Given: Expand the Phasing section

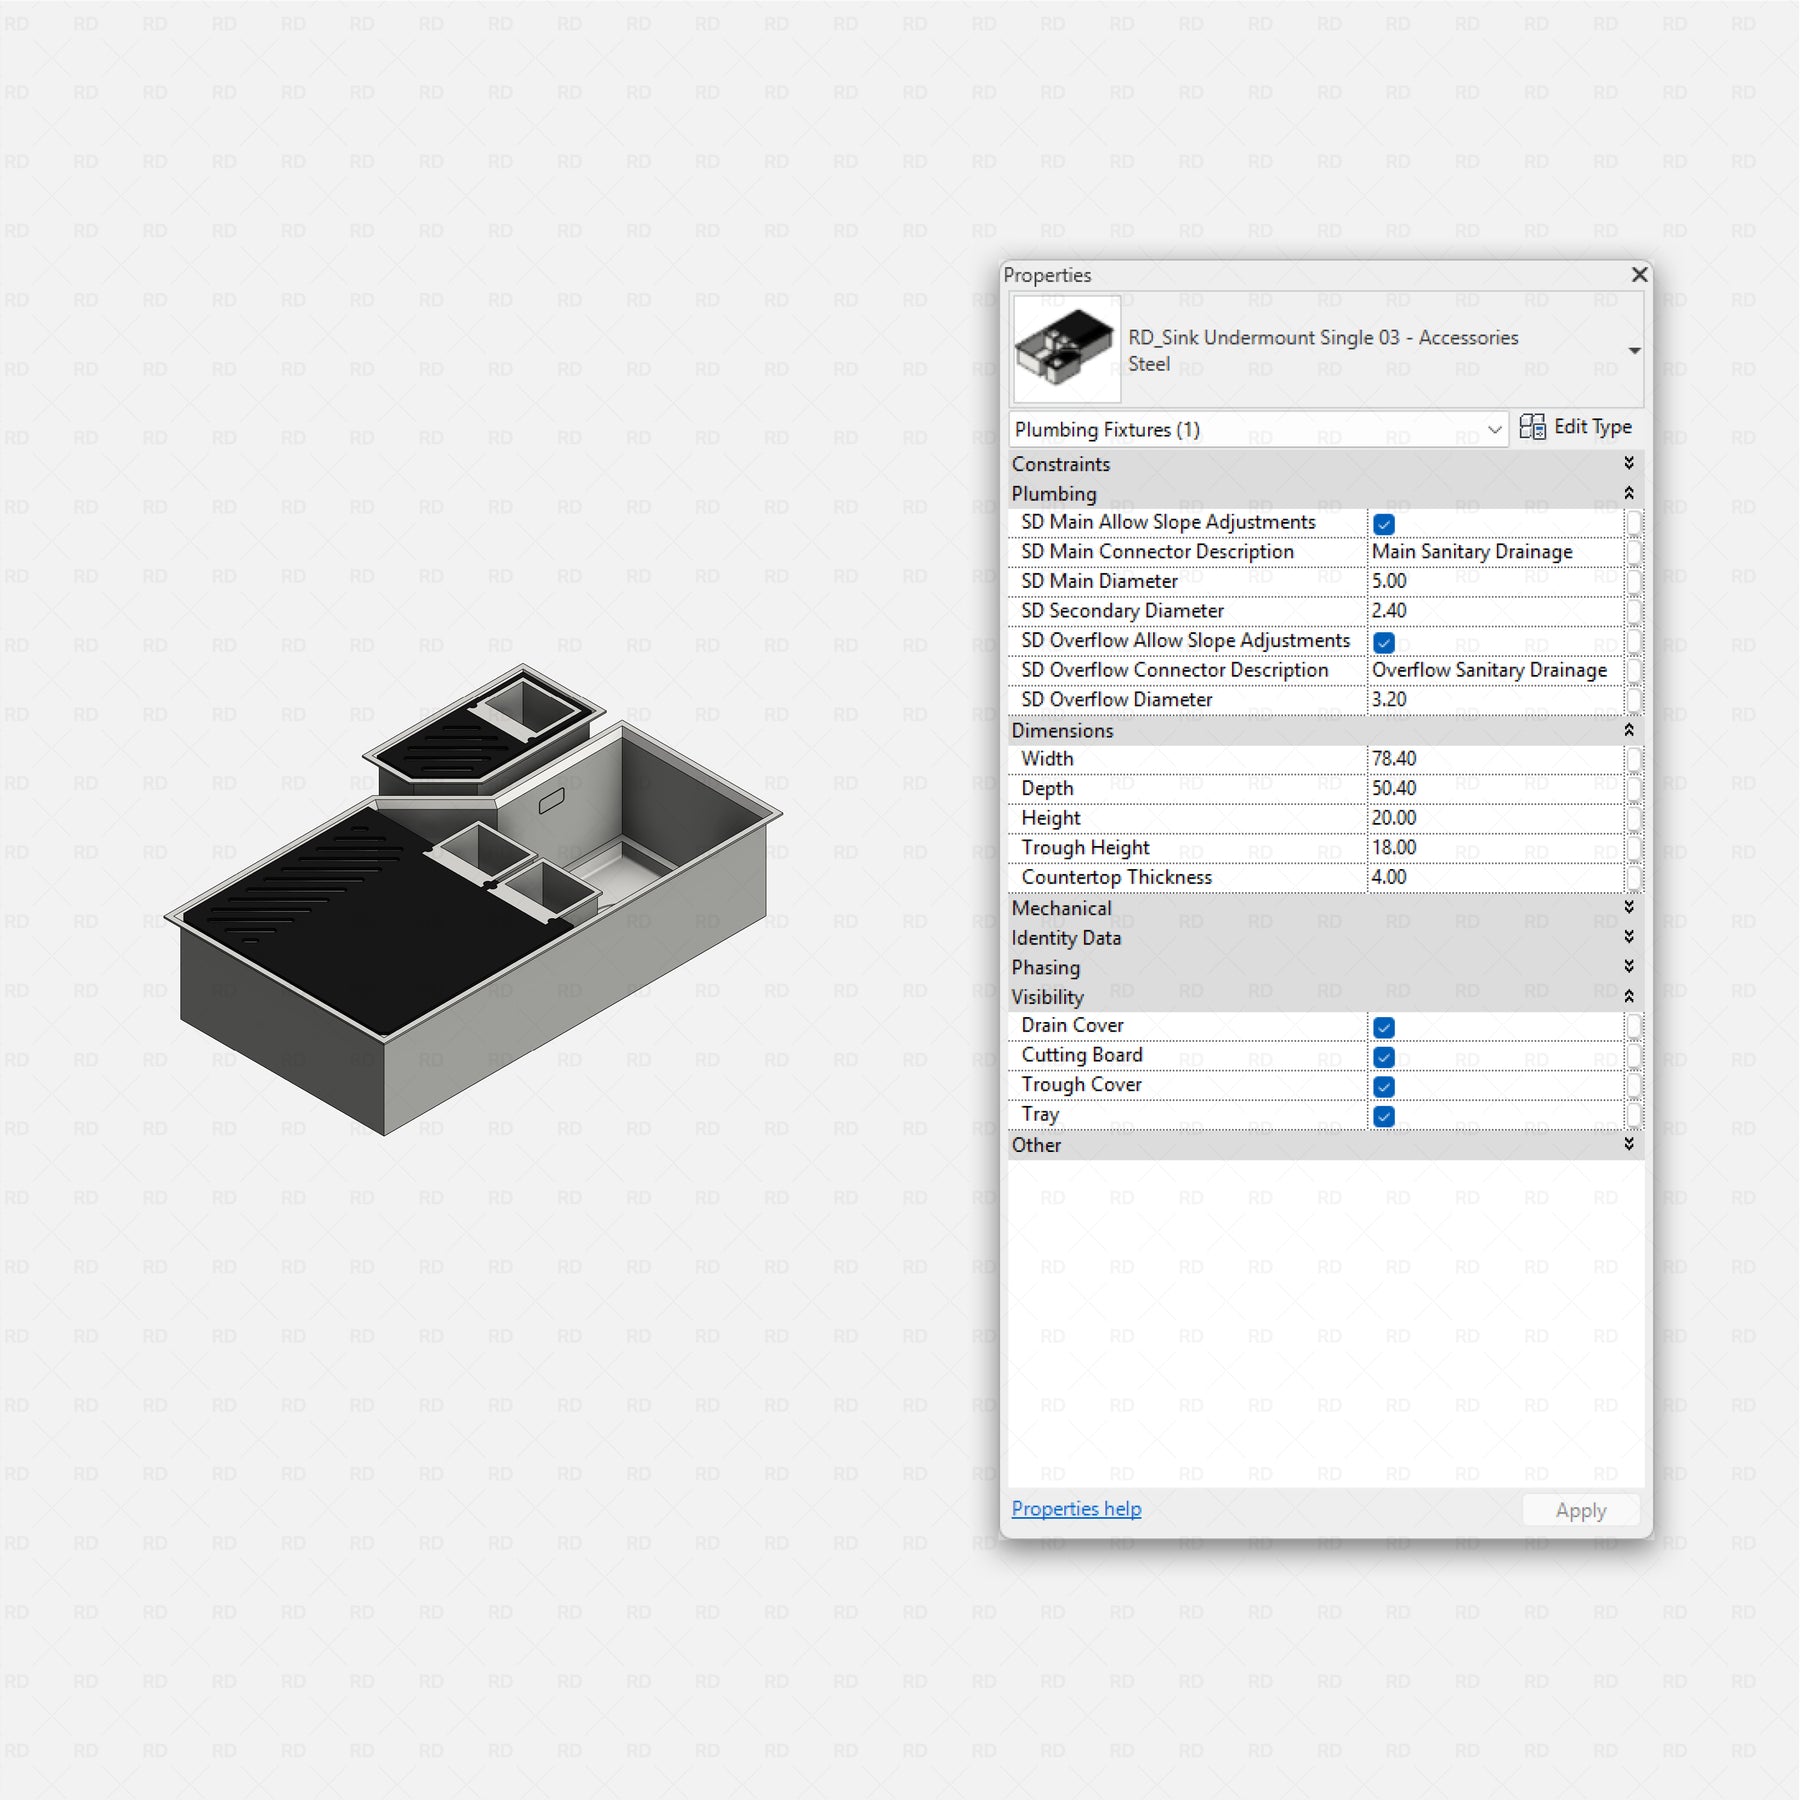Looking at the screenshot, I should 1628,966.
